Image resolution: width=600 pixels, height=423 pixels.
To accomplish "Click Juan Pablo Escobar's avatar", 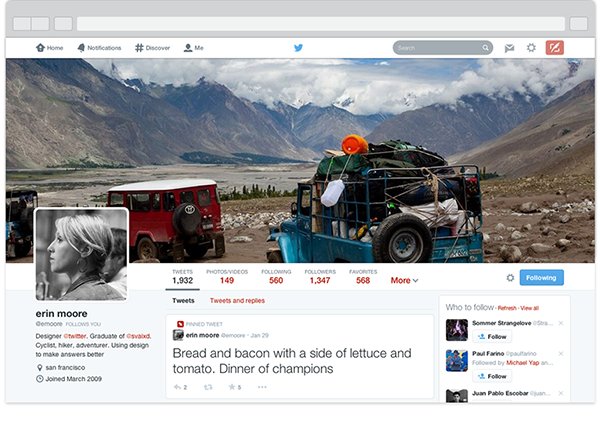I will pyautogui.click(x=457, y=395).
